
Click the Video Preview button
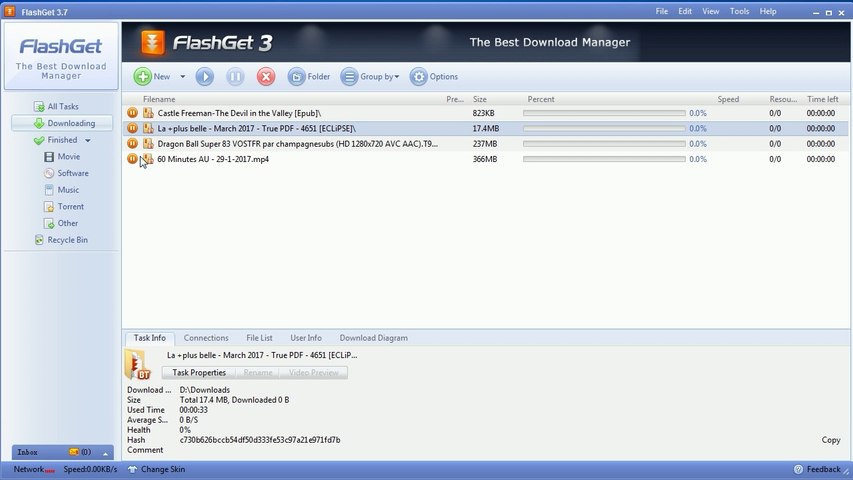(x=313, y=373)
